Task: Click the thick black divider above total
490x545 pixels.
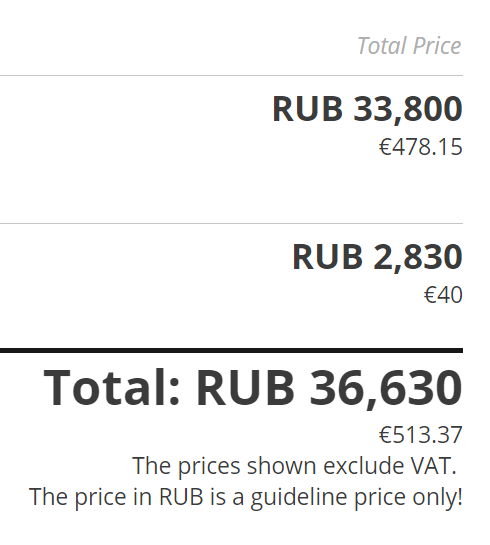Action: pos(231,350)
